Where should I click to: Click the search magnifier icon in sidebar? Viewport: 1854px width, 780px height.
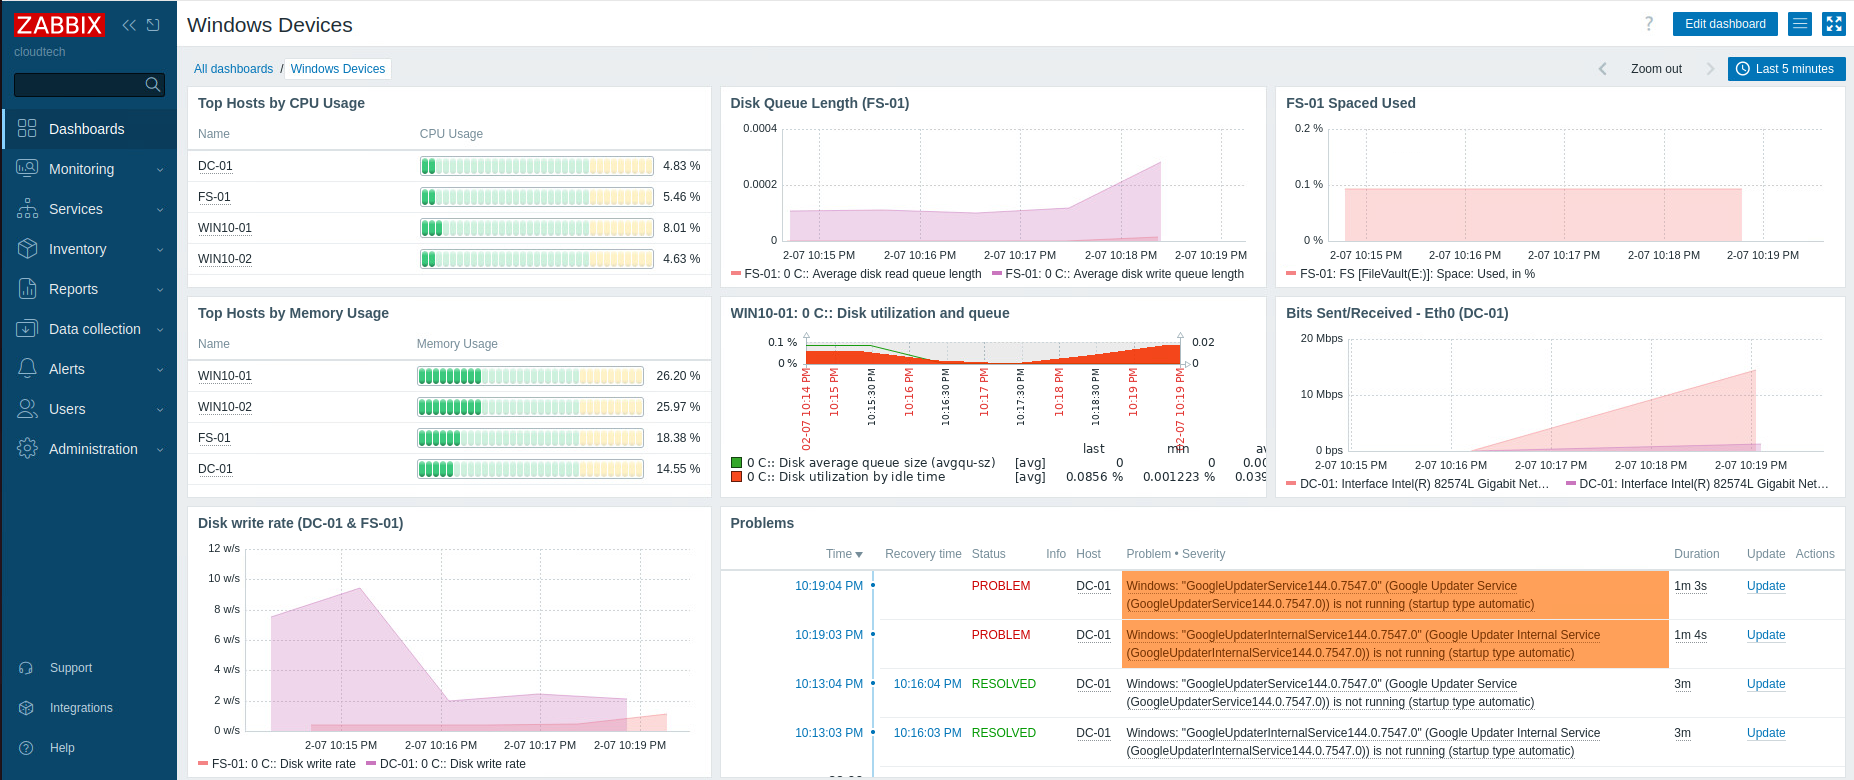[152, 85]
